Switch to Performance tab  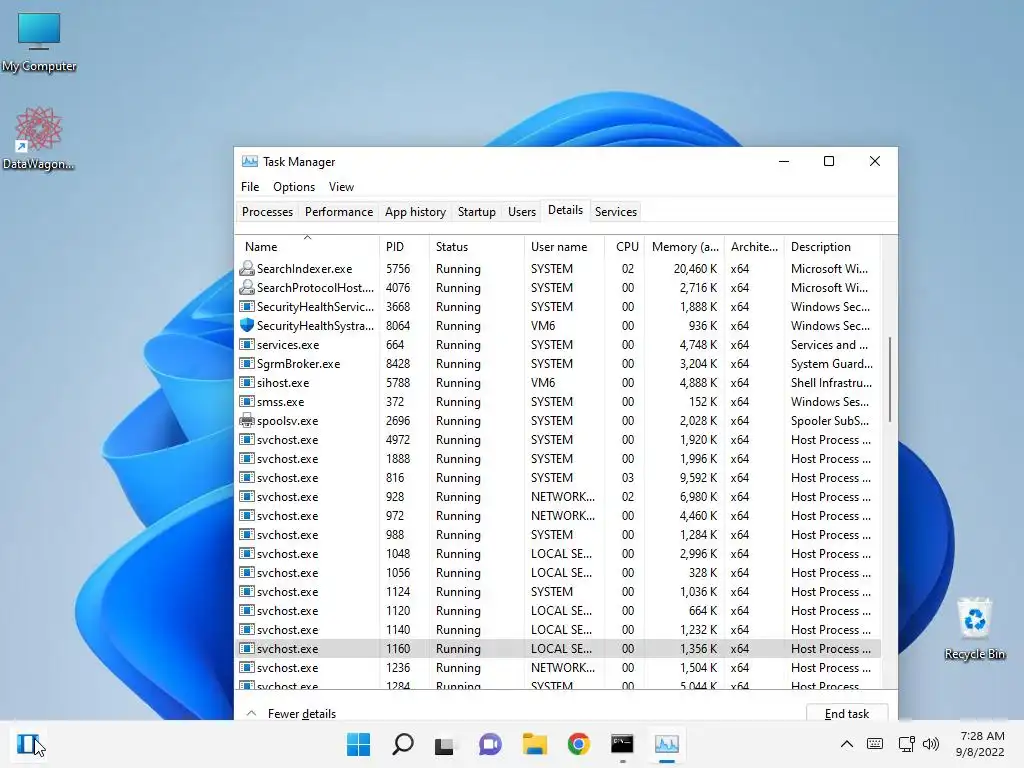tap(339, 212)
